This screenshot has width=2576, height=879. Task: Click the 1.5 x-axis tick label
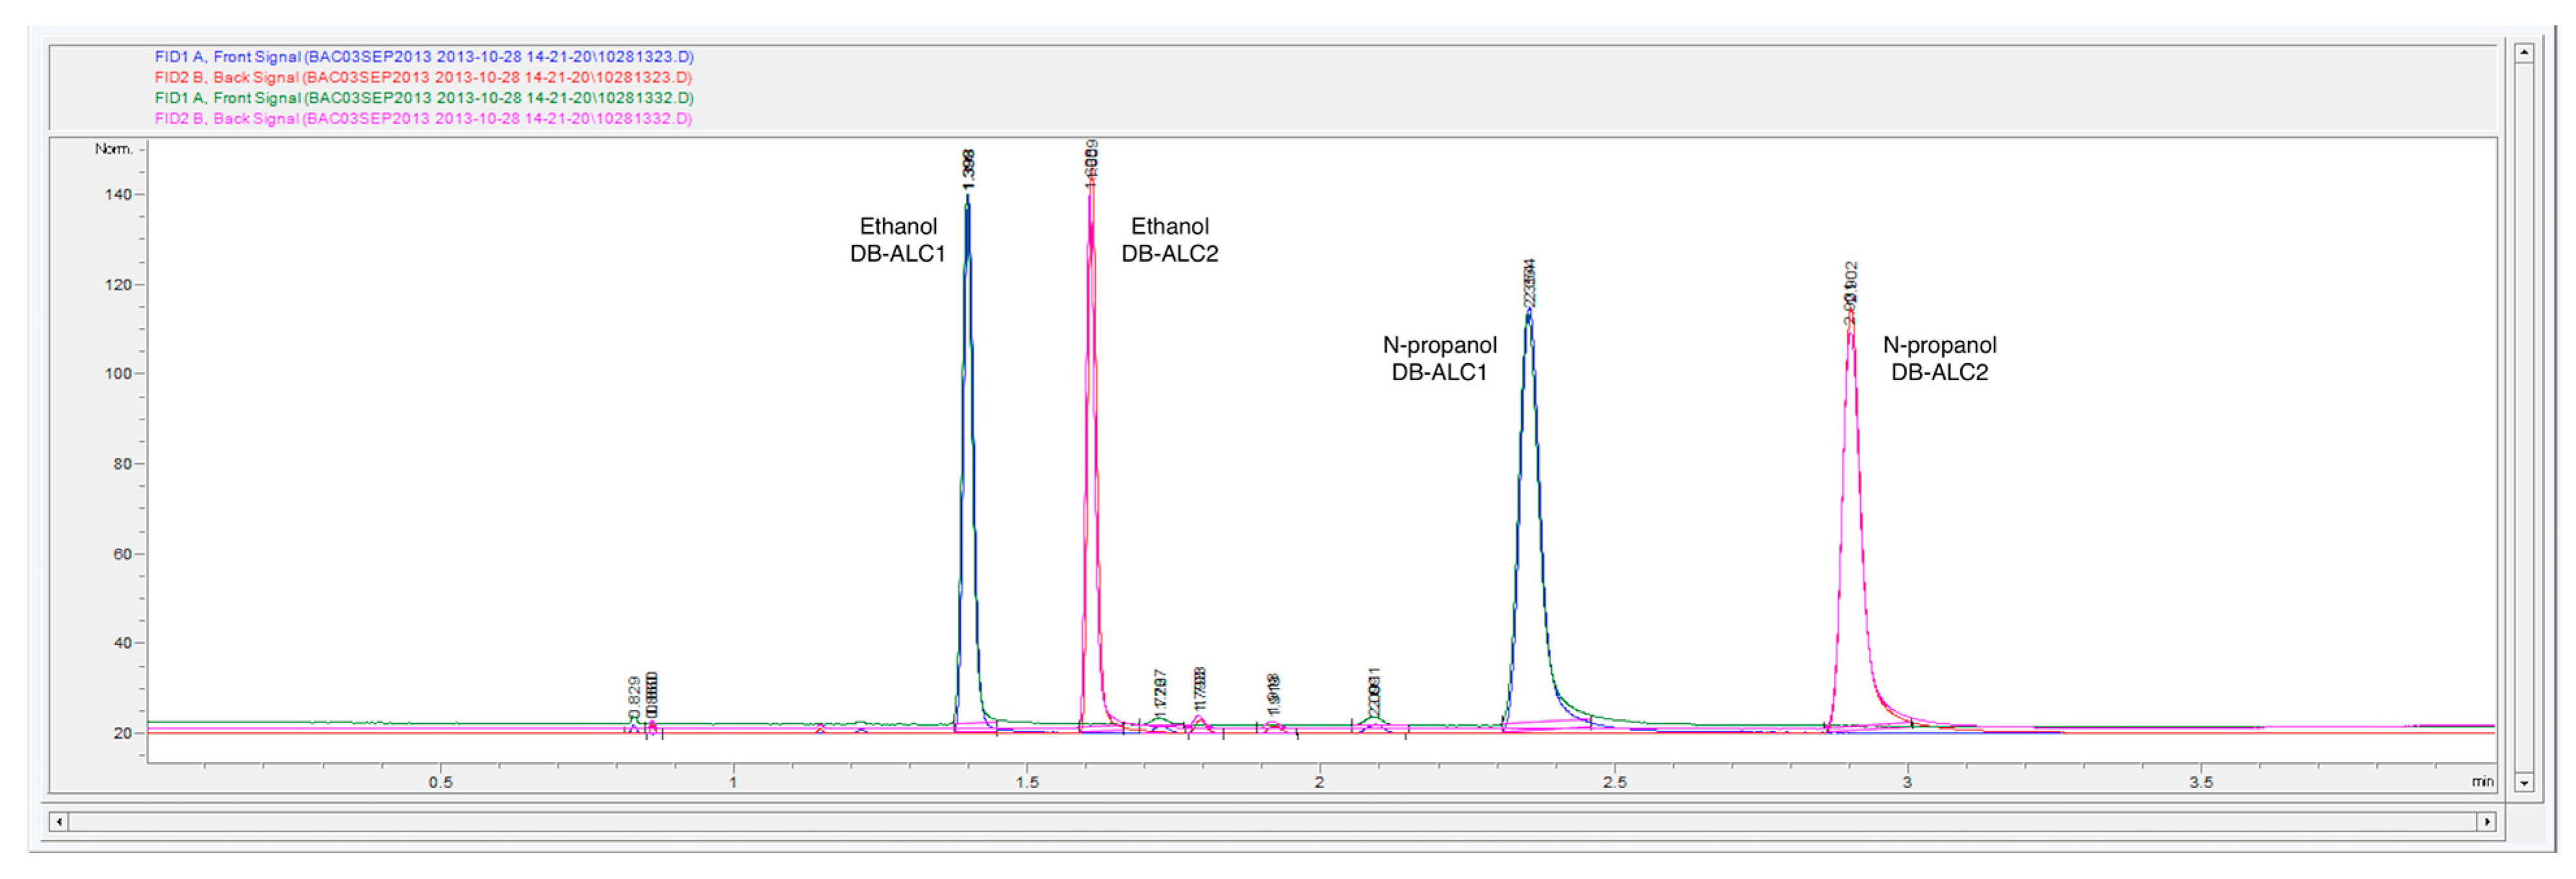click(x=1027, y=782)
